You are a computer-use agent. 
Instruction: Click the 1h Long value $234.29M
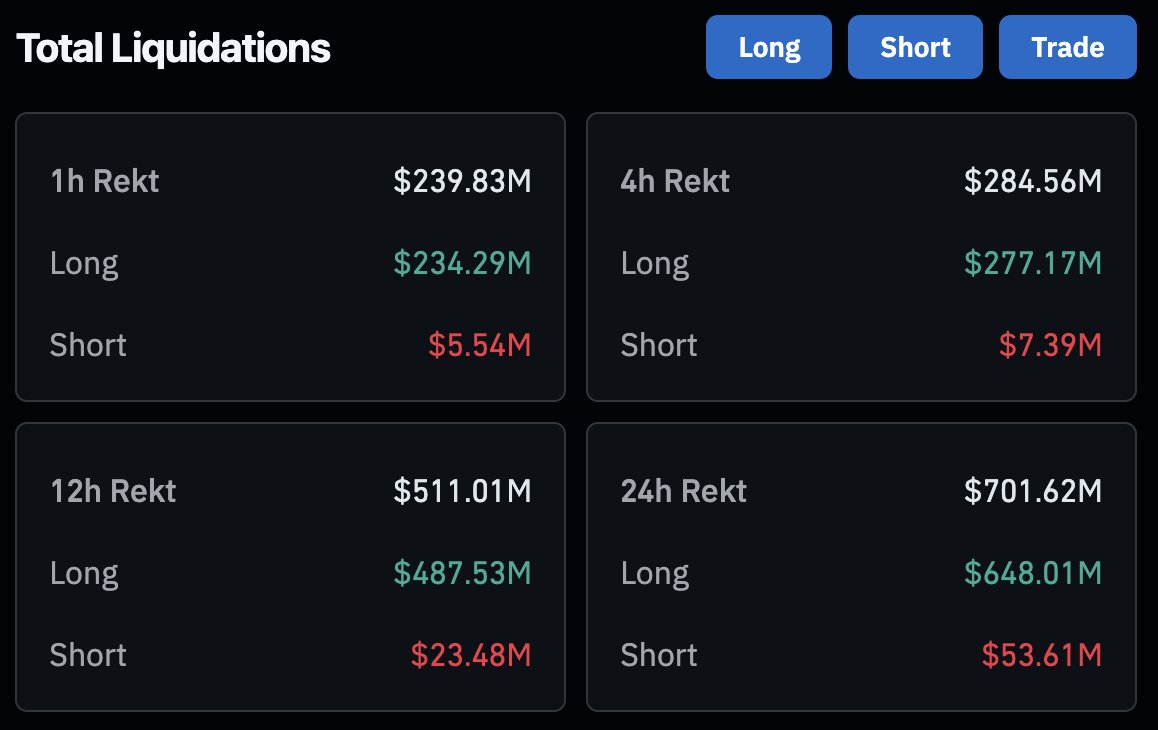[x=462, y=263]
